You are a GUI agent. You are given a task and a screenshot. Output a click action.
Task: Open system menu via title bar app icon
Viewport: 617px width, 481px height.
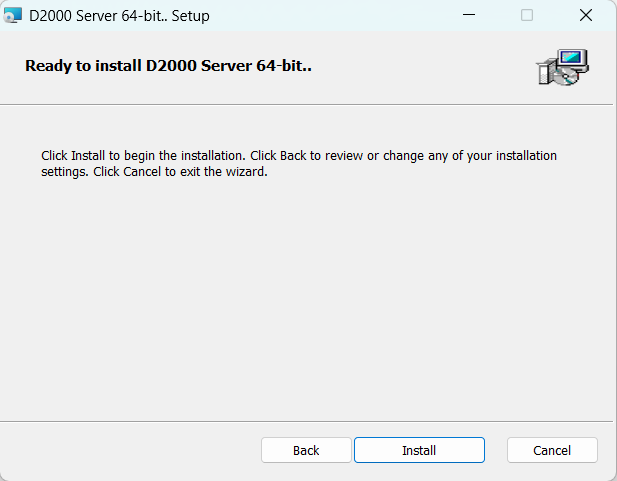13,16
